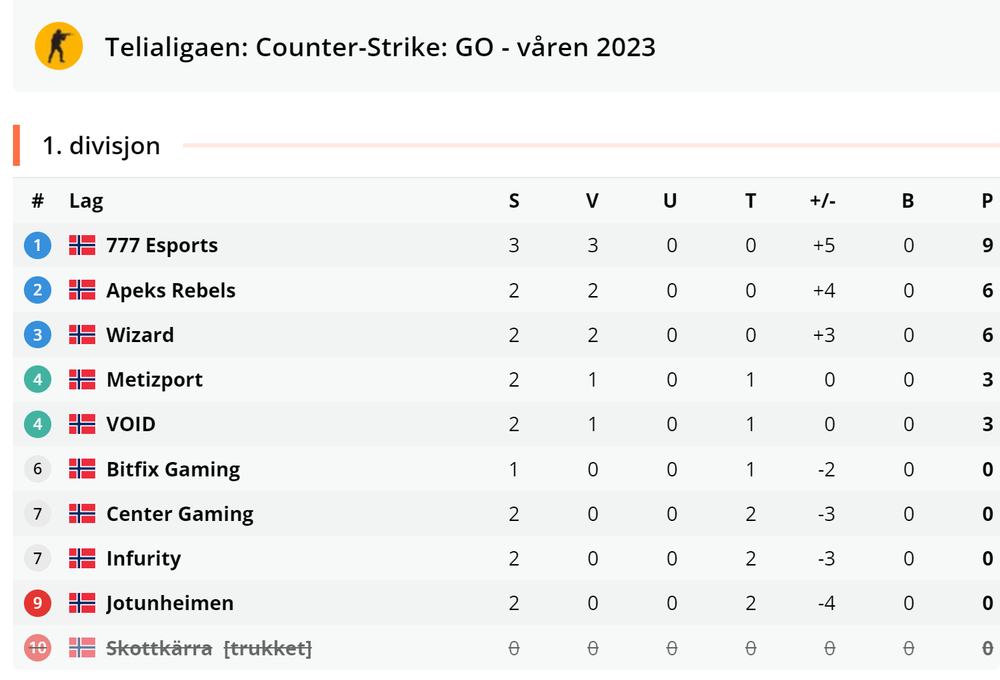Image resolution: width=1000 pixels, height=680 pixels.
Task: Click the Norwegian flag beside 777 Esports
Action: (x=82, y=245)
